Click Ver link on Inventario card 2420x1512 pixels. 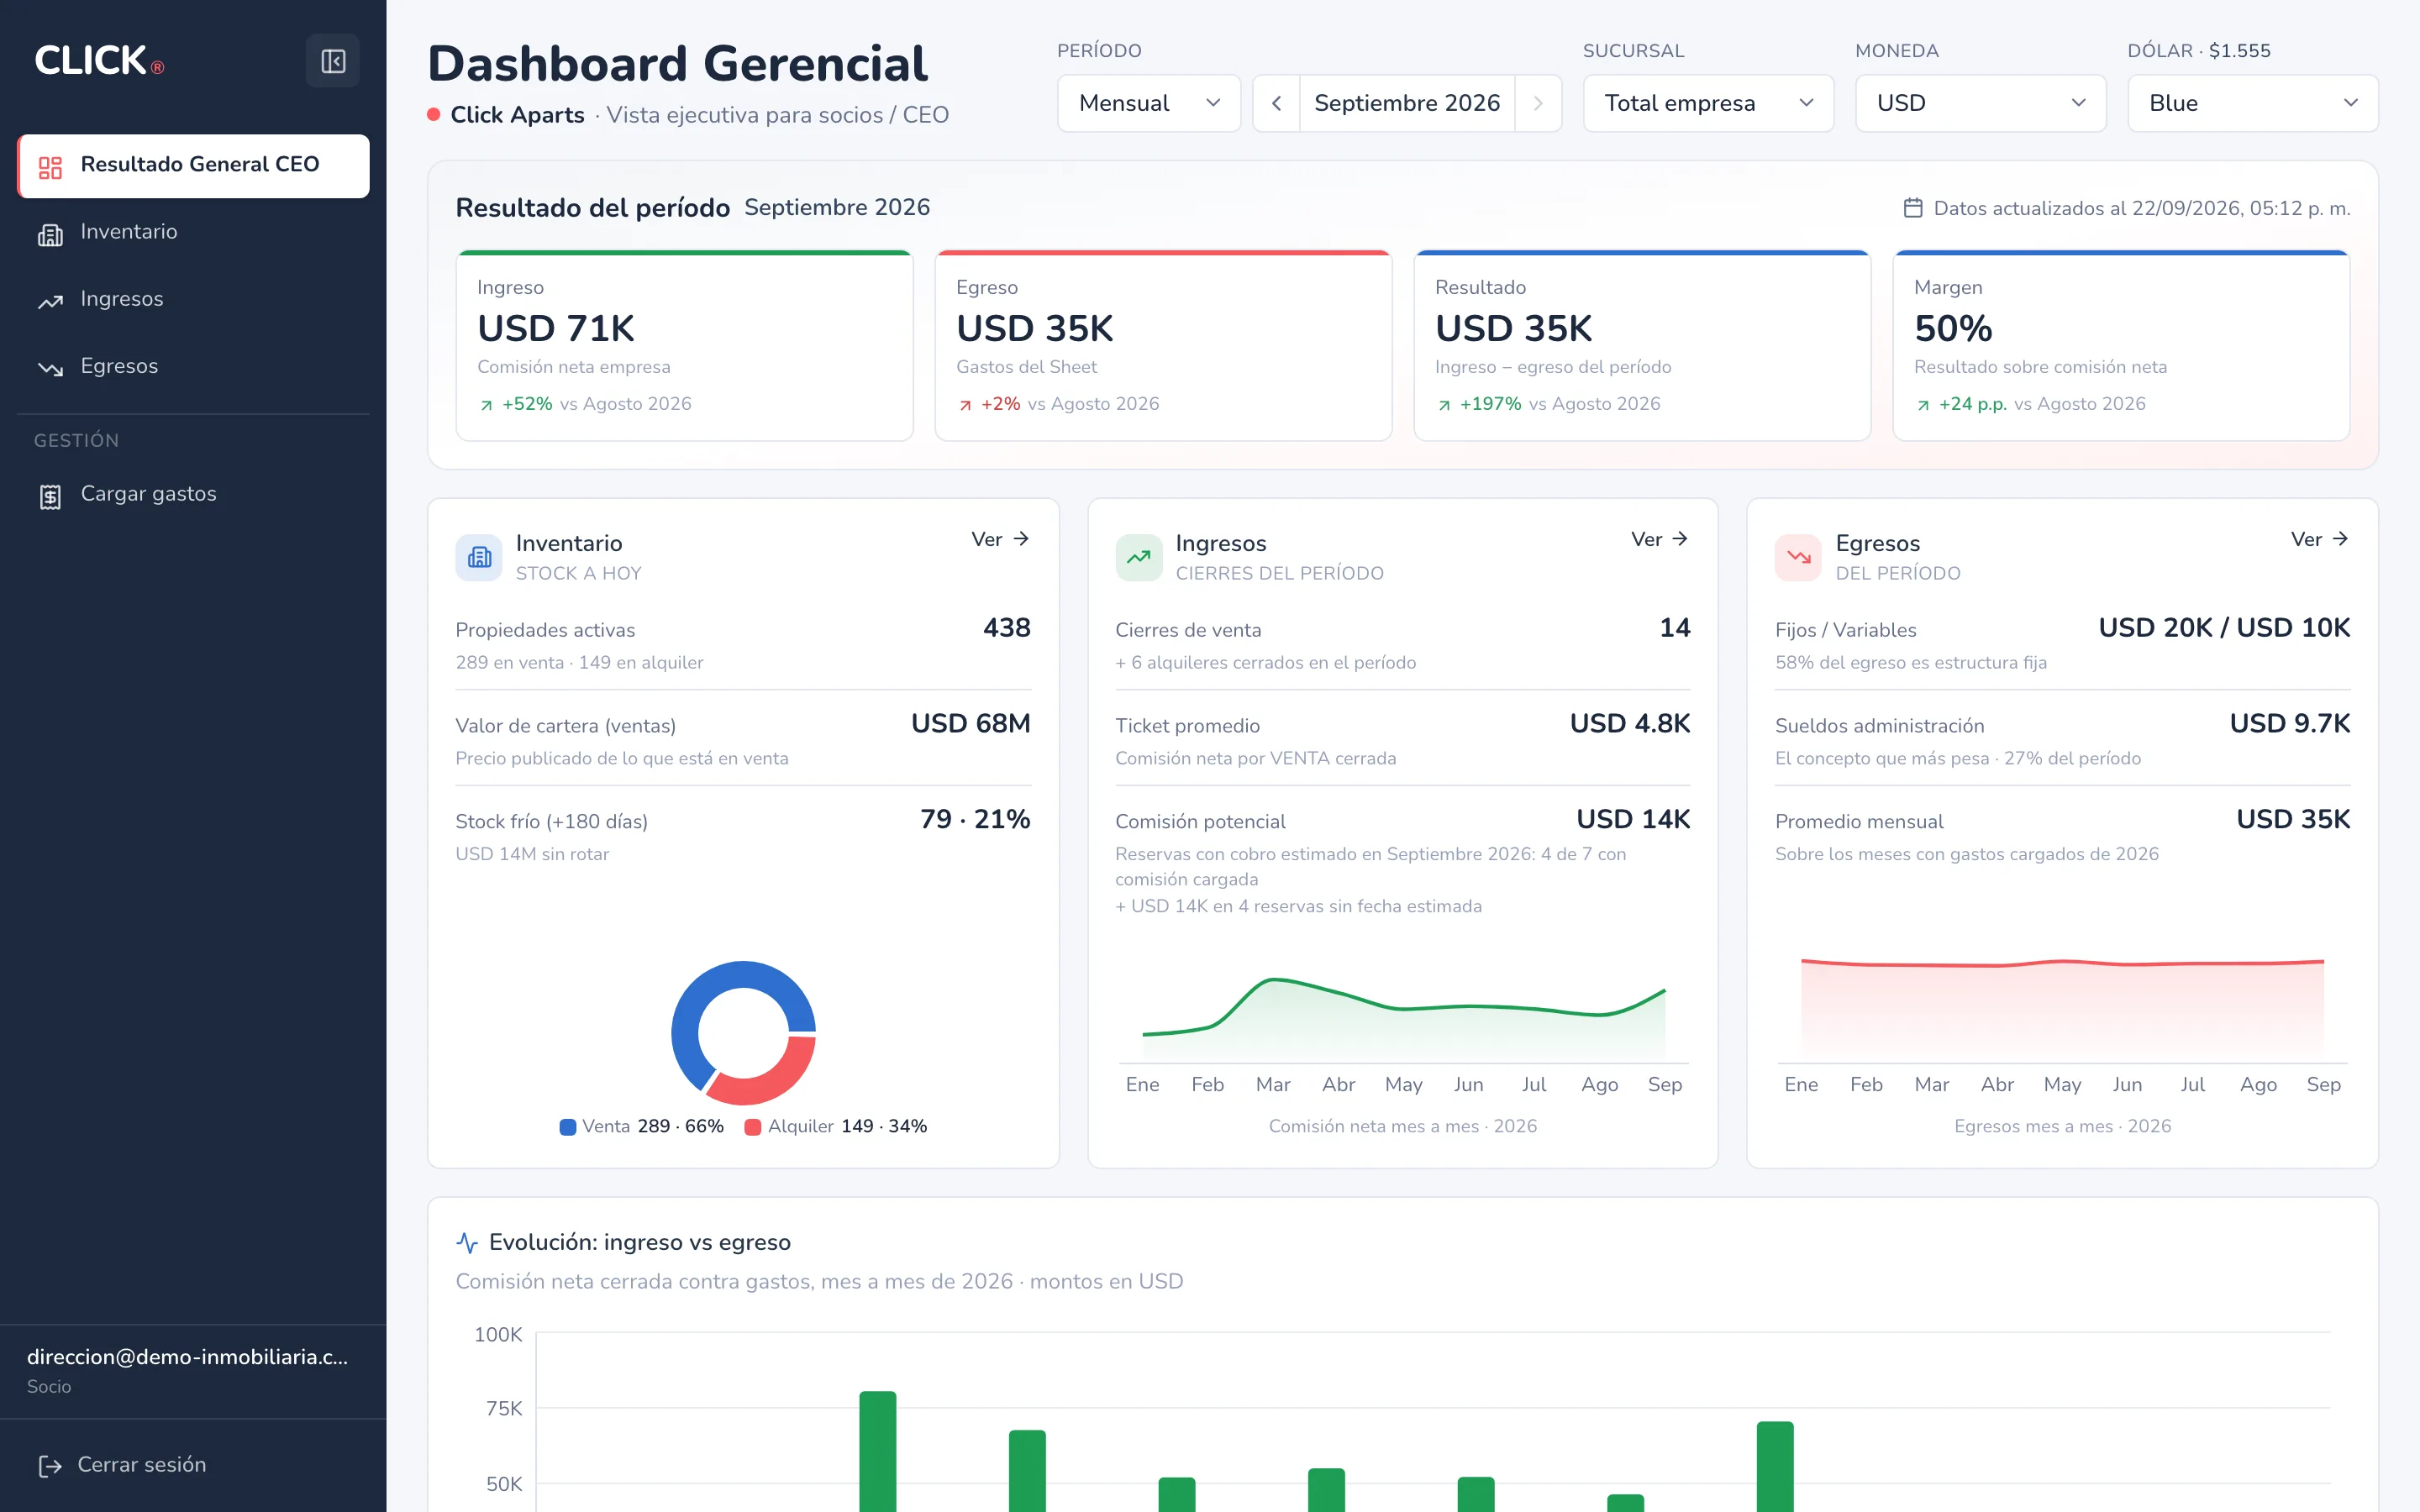point(1000,540)
